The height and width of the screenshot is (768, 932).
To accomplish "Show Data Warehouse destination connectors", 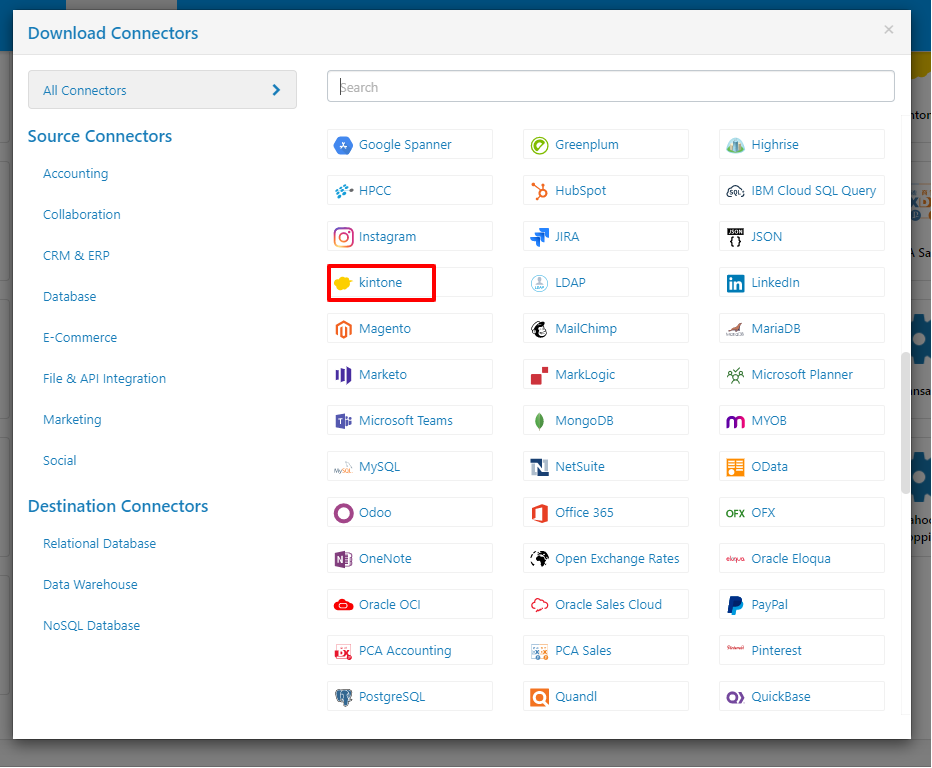I will coord(90,584).
